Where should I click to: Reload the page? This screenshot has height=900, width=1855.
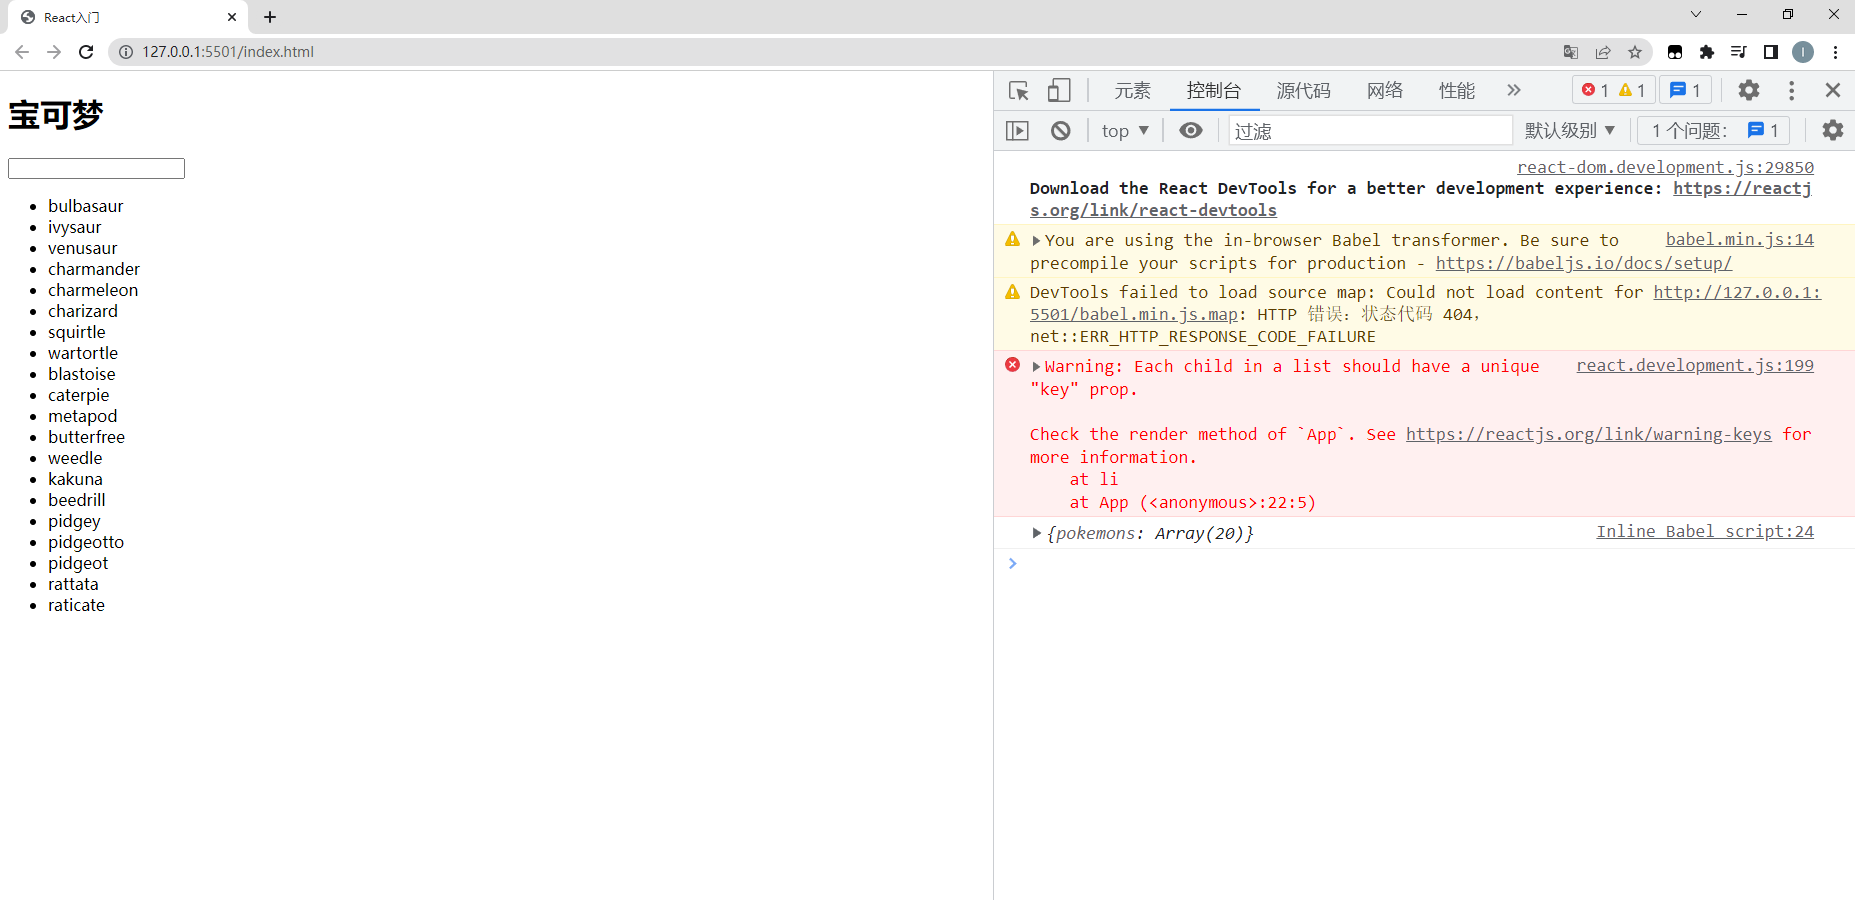[x=86, y=52]
